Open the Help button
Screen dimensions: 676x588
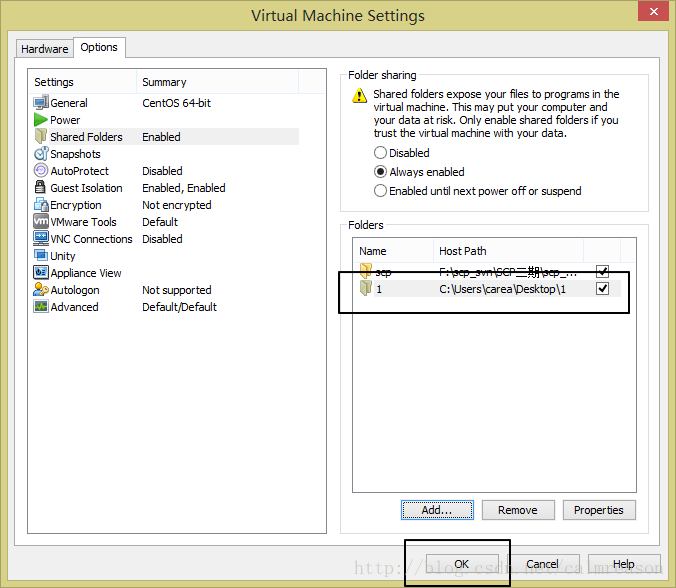click(x=623, y=564)
